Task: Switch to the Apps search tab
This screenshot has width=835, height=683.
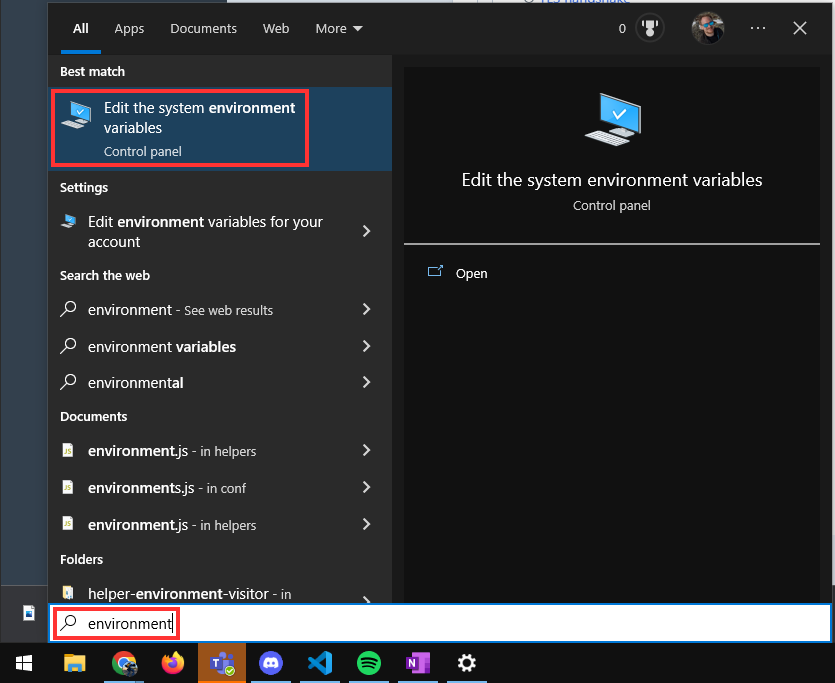Action: [129, 28]
